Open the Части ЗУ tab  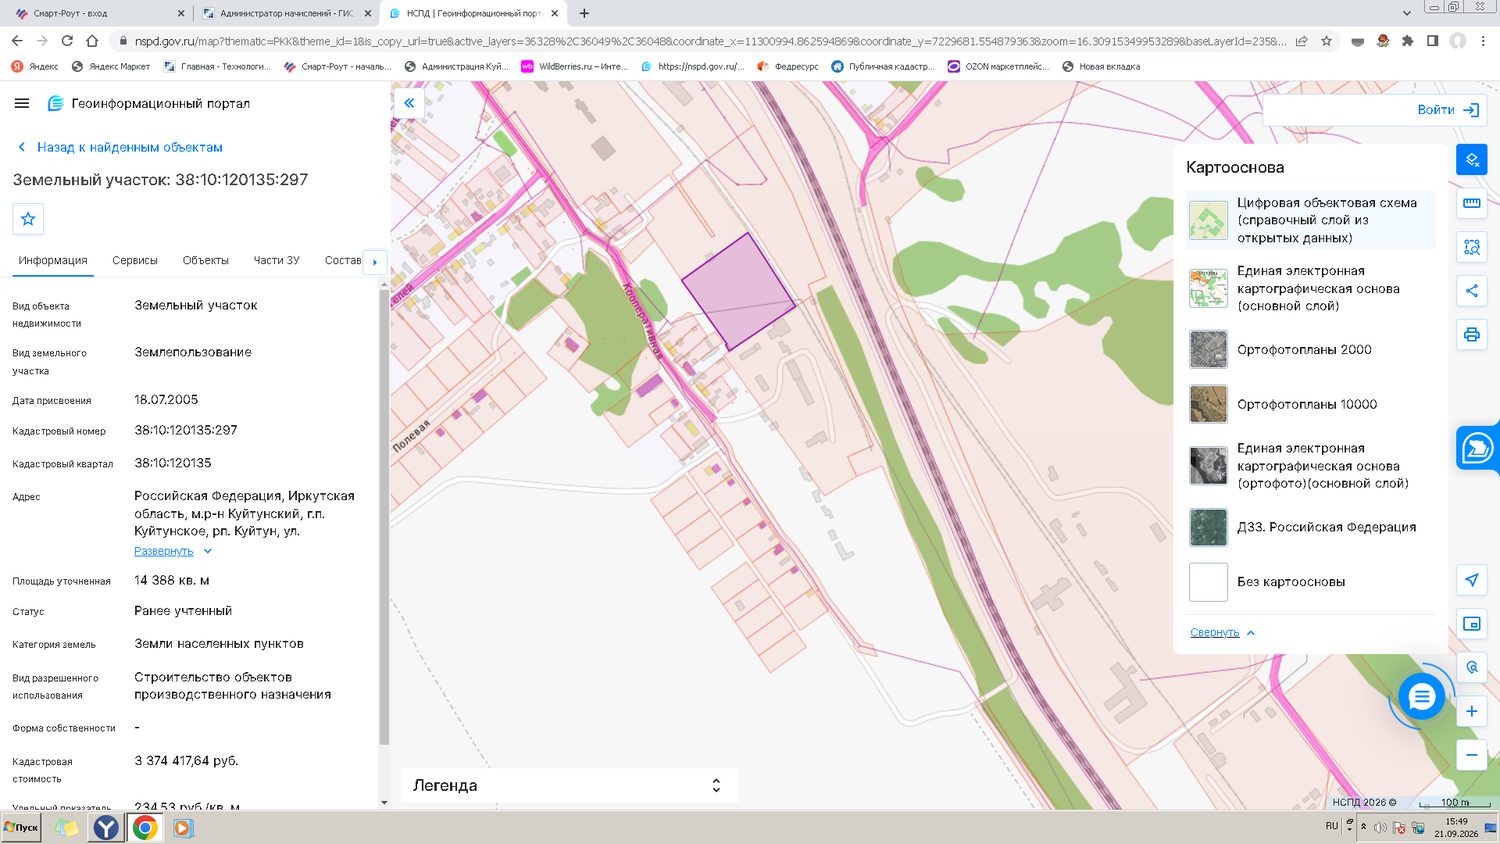276,260
